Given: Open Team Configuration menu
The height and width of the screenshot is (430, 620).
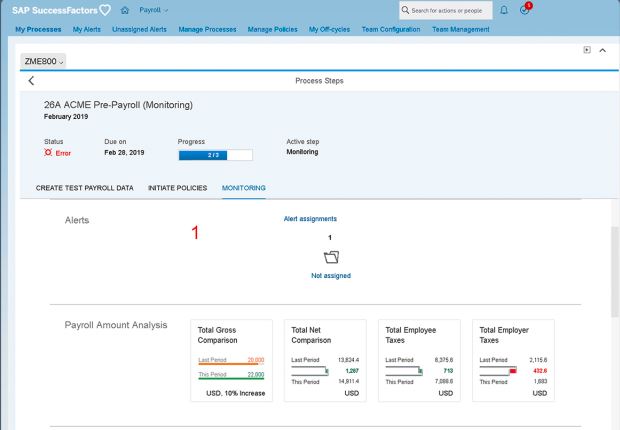Looking at the screenshot, I should point(391,29).
